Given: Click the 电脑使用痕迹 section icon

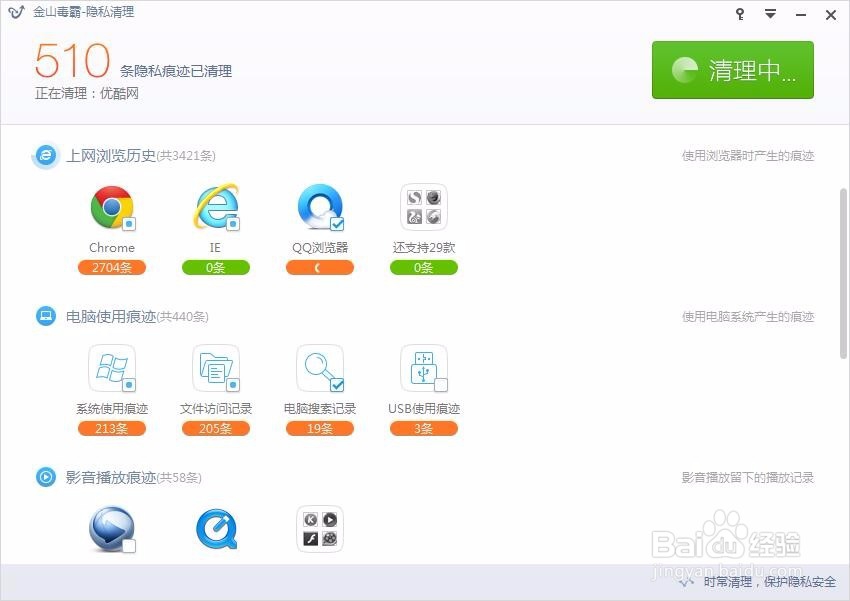Looking at the screenshot, I should tap(46, 316).
